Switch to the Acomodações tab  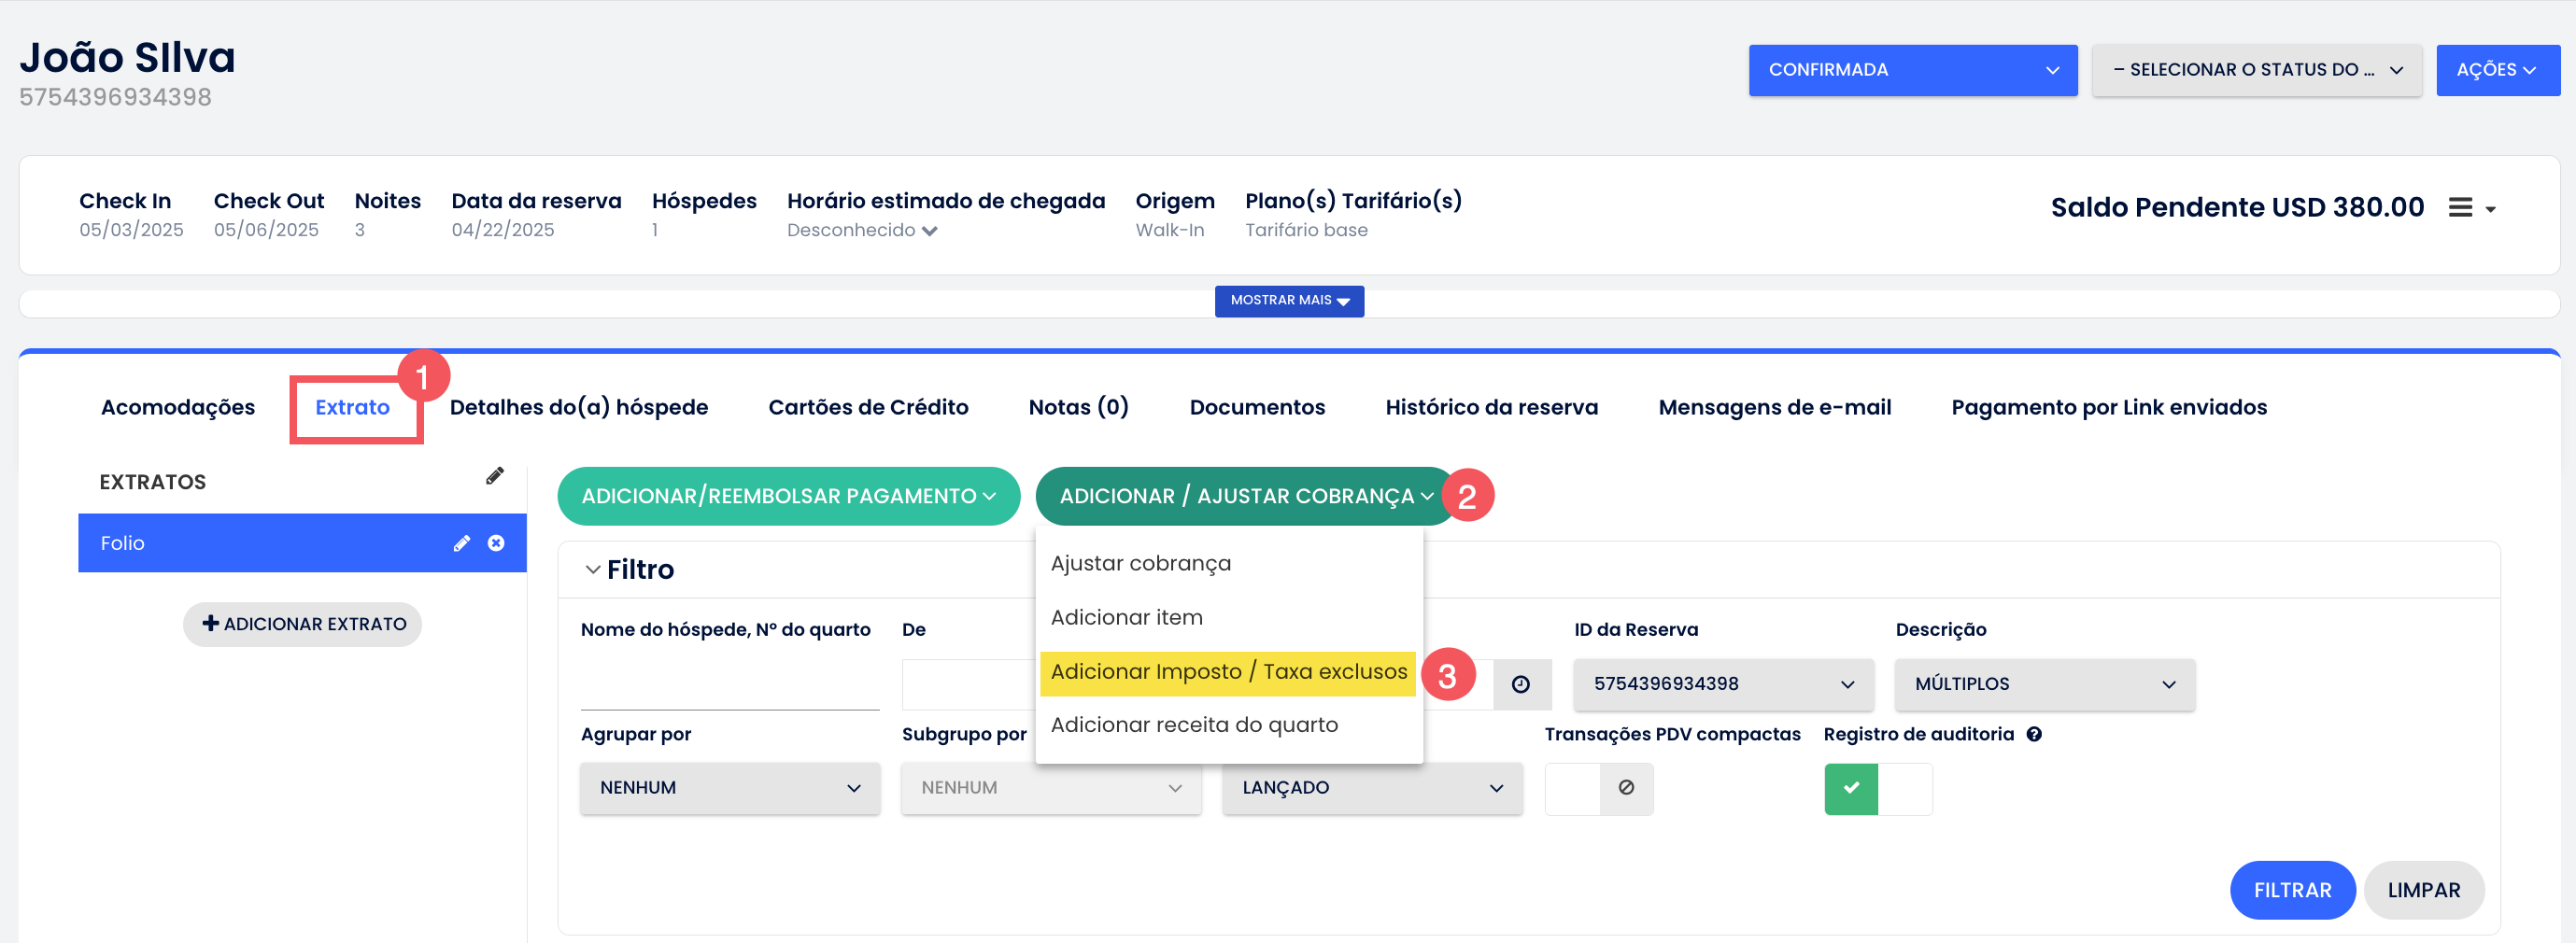coord(178,407)
